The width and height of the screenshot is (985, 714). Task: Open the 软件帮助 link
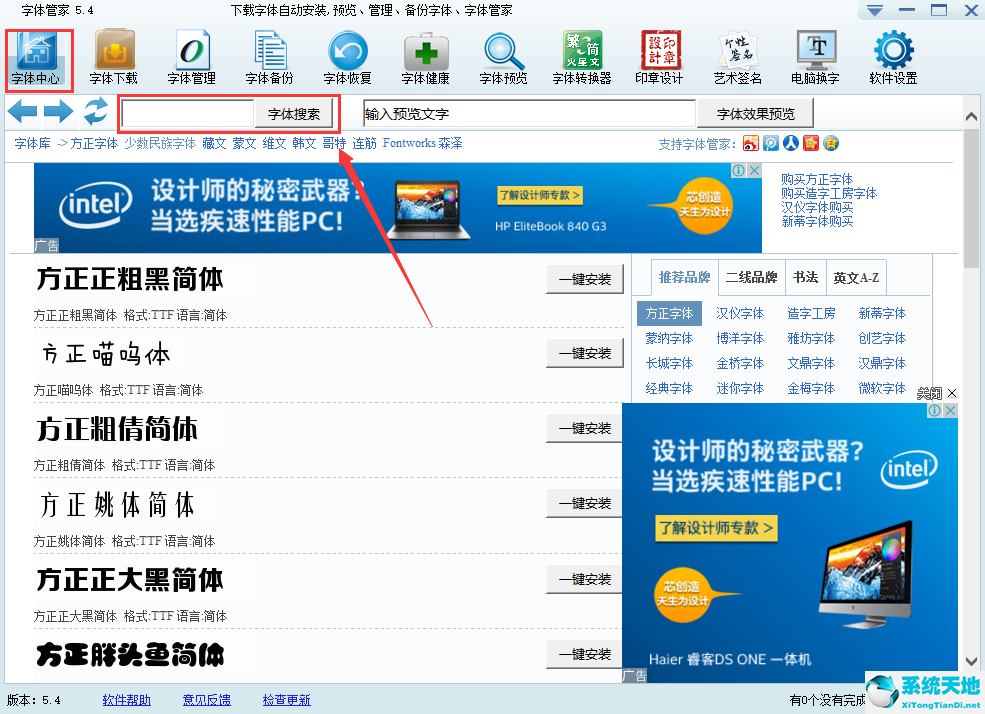(x=126, y=700)
